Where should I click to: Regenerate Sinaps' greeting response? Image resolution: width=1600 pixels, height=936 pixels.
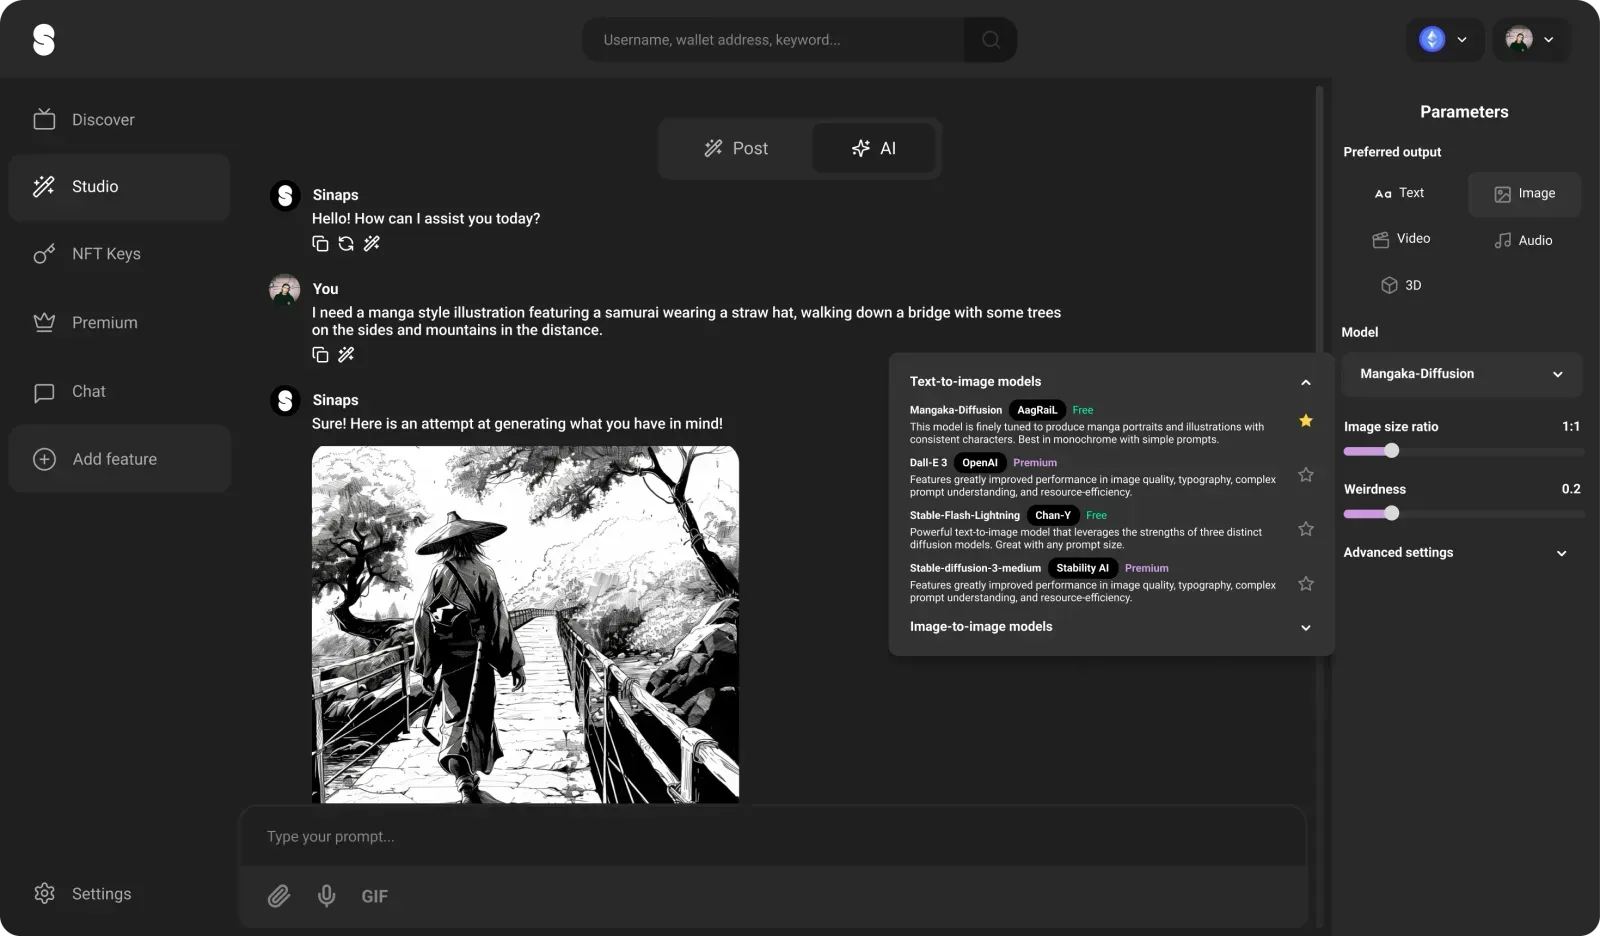[x=345, y=243]
